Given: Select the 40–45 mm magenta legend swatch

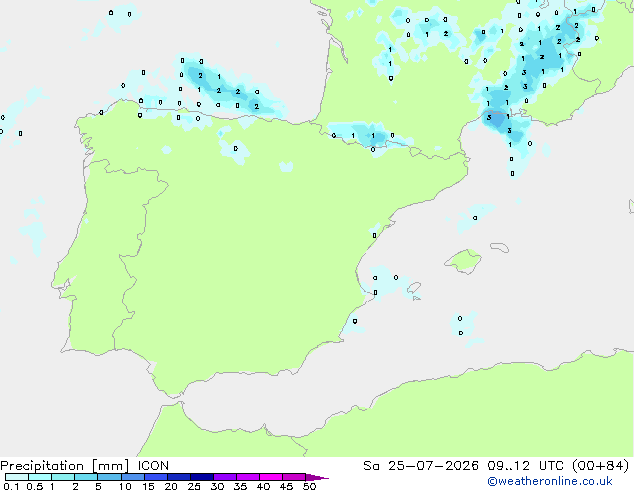Looking at the screenshot, I should click(x=271, y=477).
